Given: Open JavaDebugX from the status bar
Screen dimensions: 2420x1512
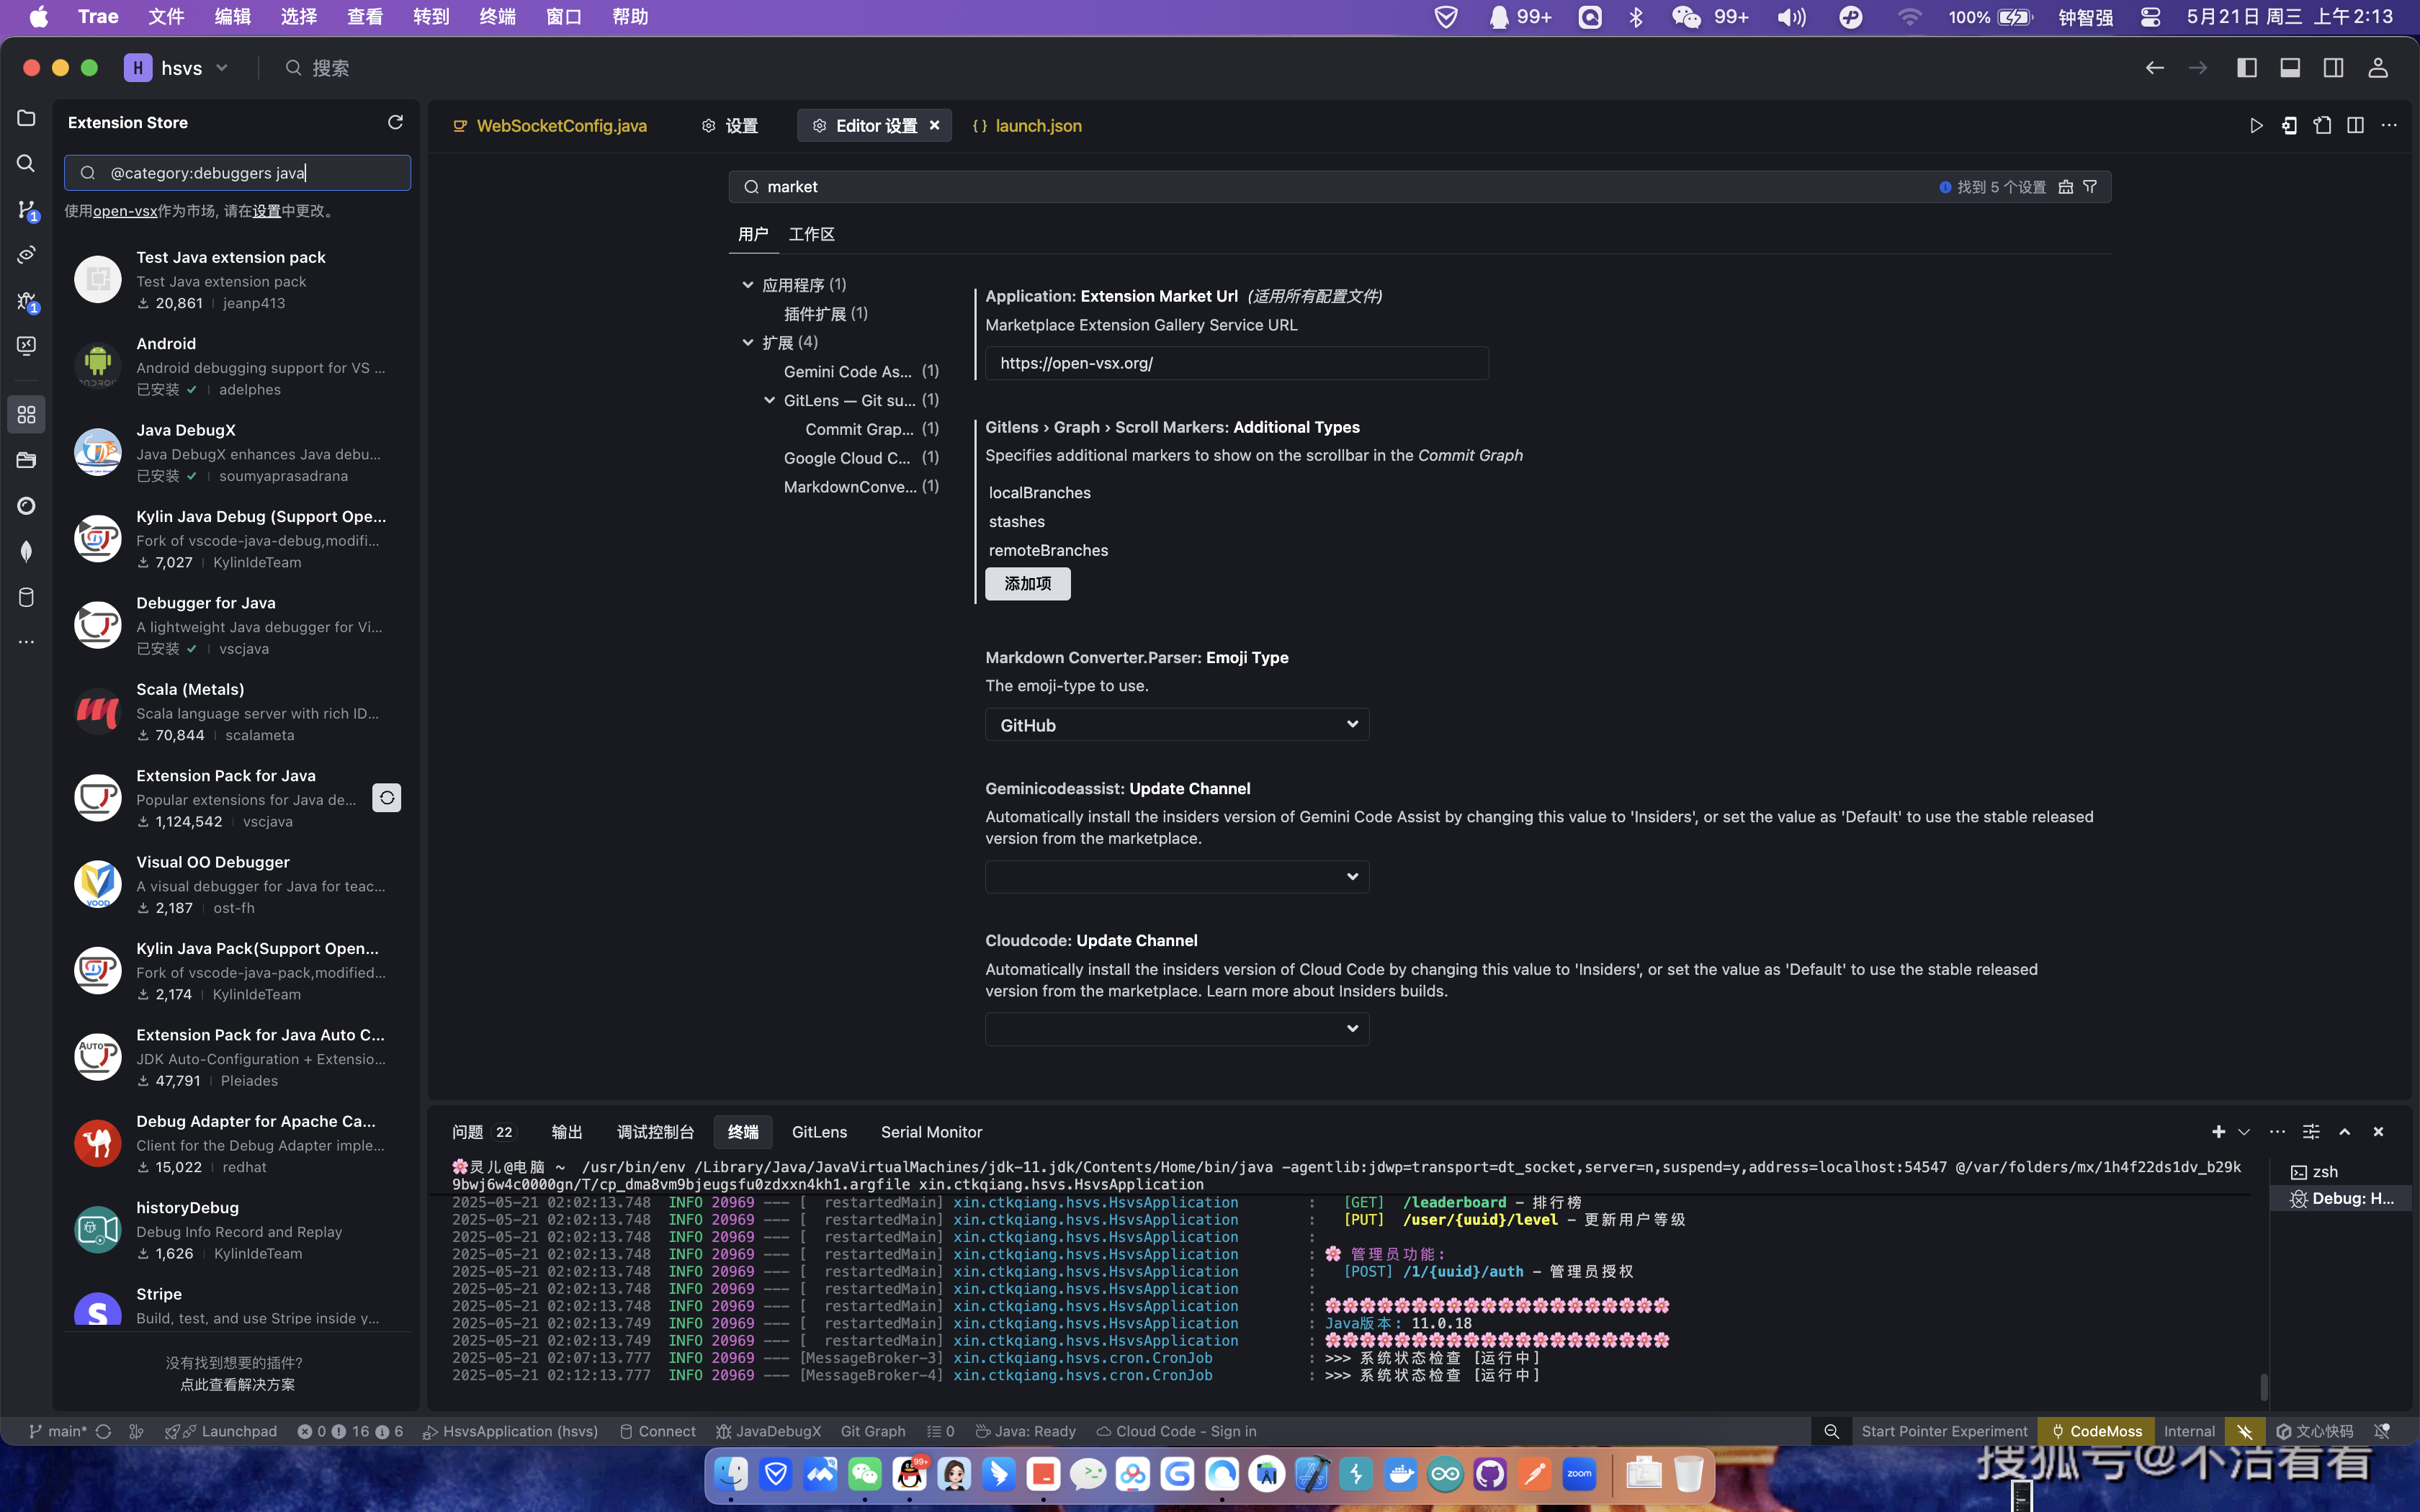Looking at the screenshot, I should coord(768,1431).
